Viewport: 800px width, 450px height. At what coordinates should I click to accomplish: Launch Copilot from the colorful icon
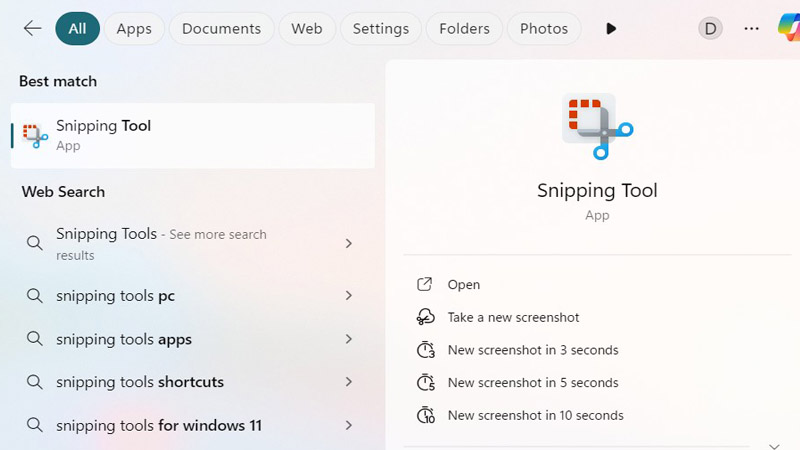789,28
